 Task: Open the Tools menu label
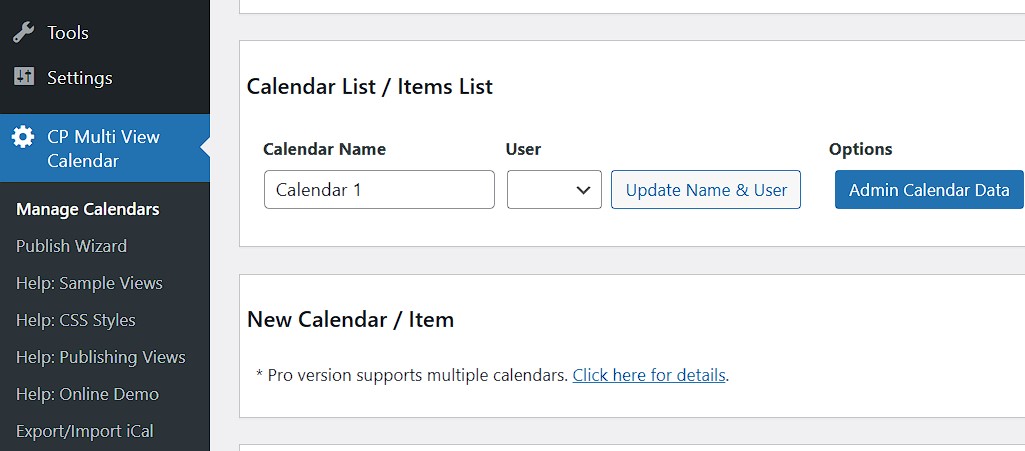click(68, 33)
